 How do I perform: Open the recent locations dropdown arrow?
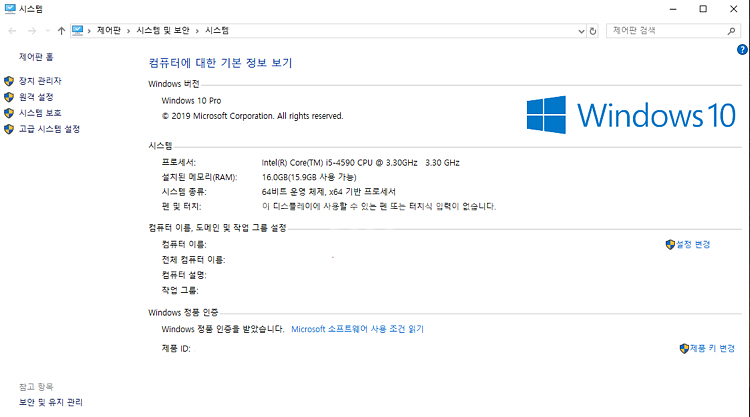pyautogui.click(x=47, y=31)
